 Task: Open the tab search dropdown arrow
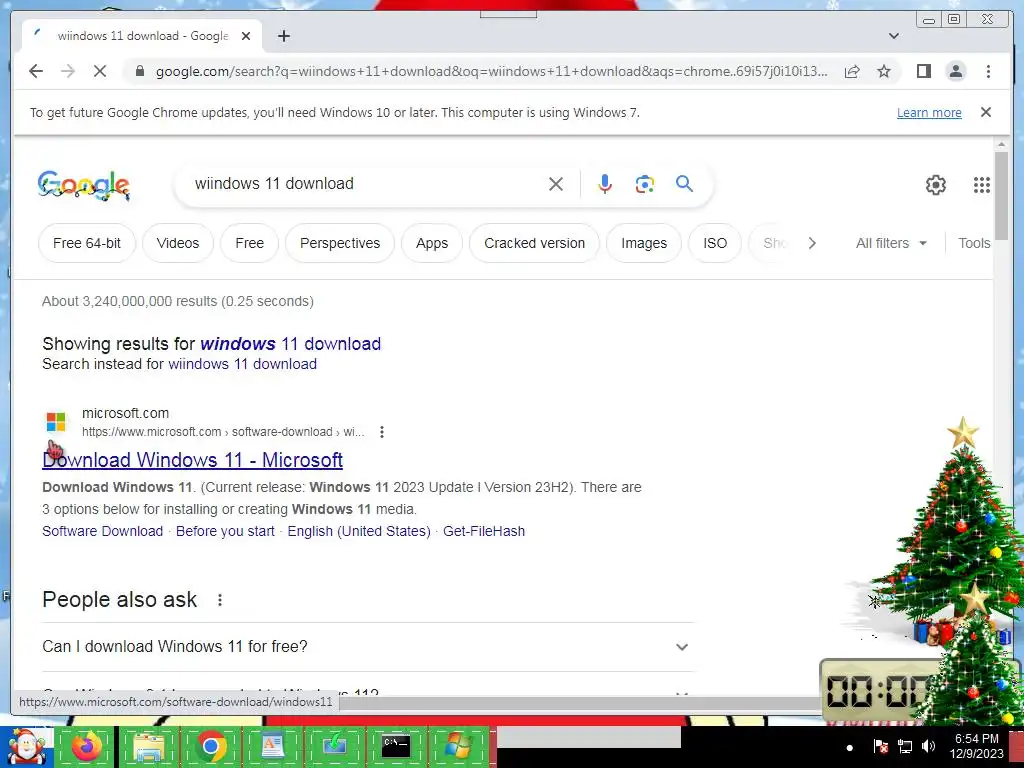pos(894,36)
